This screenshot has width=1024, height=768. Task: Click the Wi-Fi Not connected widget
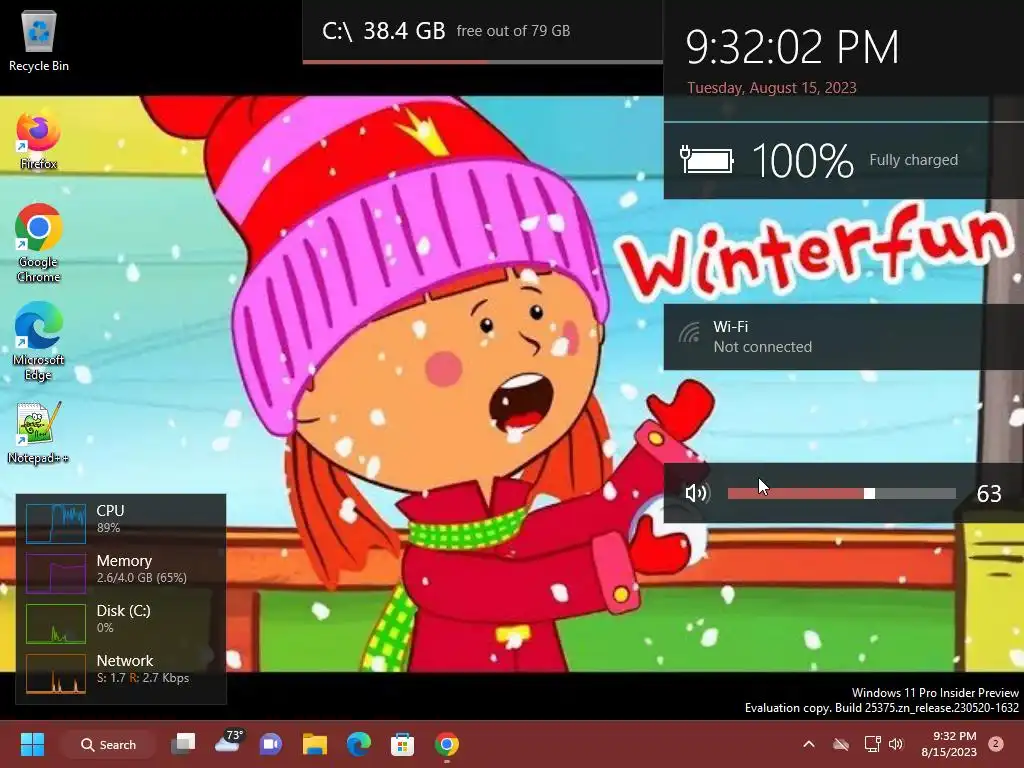click(x=844, y=337)
